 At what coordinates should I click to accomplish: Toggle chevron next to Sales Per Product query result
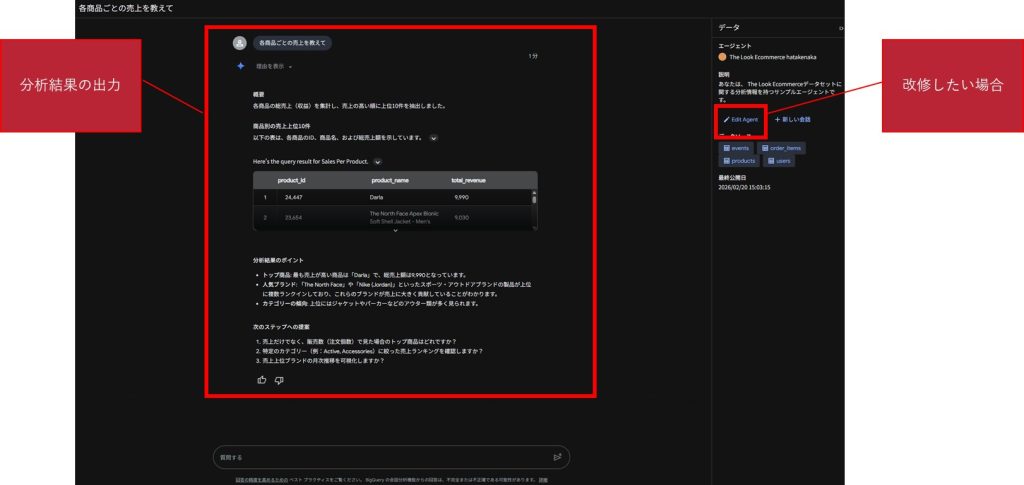click(x=377, y=161)
